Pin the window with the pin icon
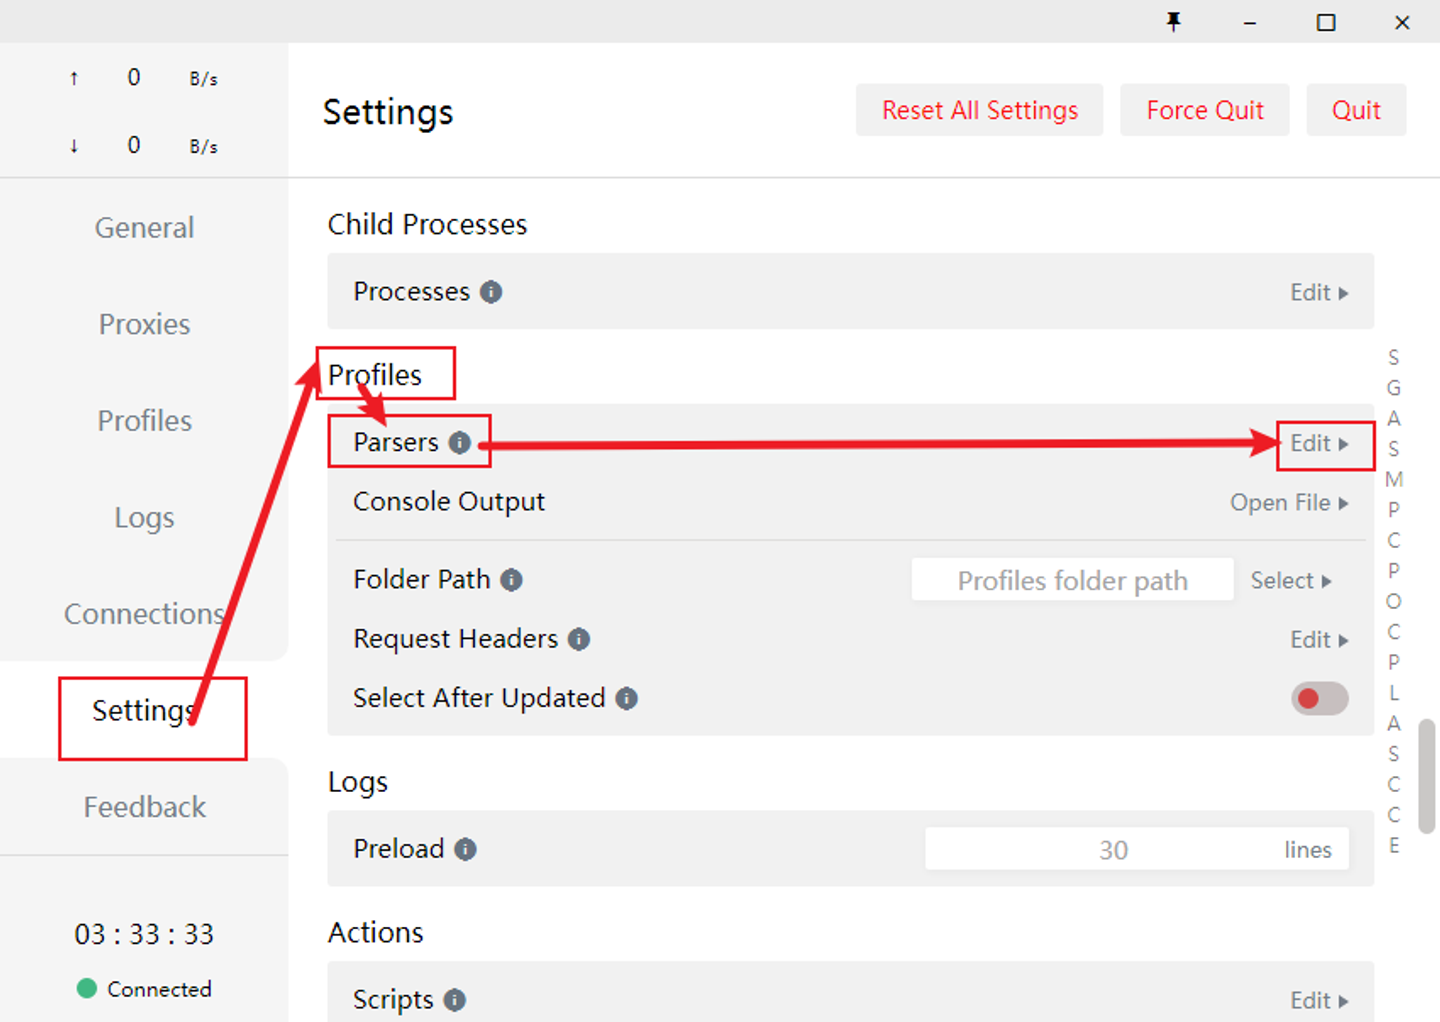Screen dimensions: 1440x1022 [1174, 22]
